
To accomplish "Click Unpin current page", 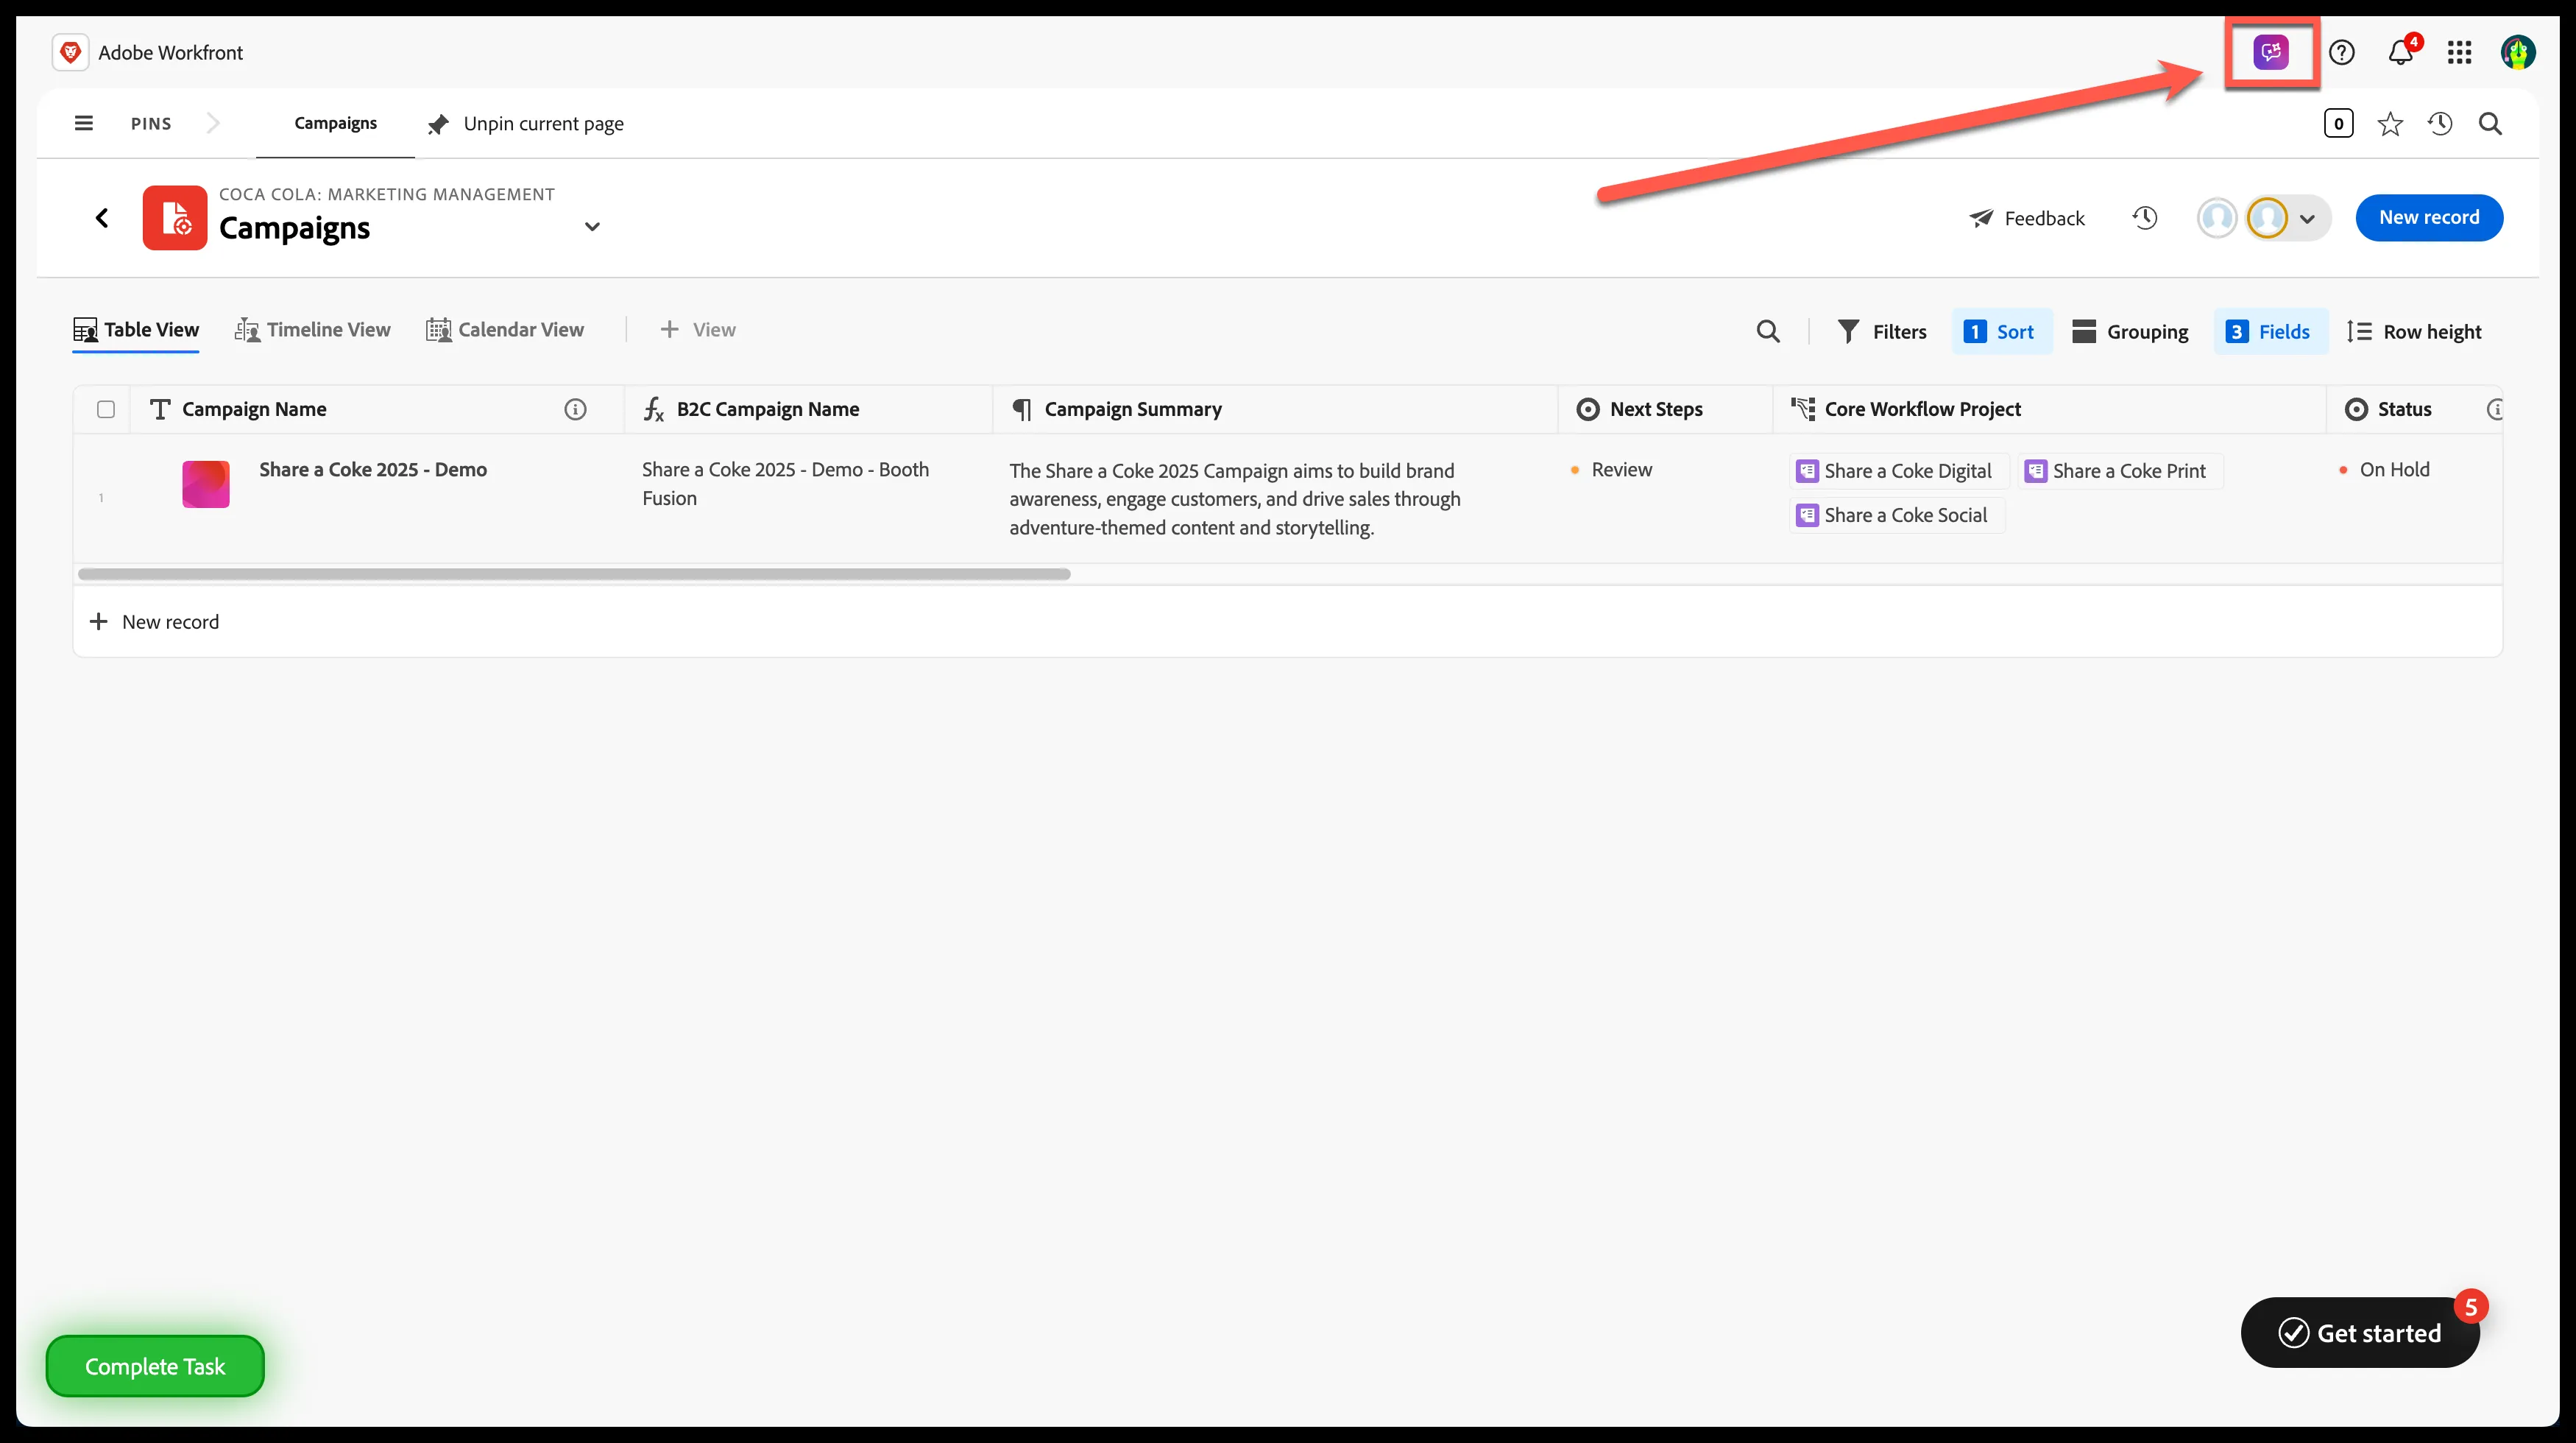I will [x=526, y=124].
